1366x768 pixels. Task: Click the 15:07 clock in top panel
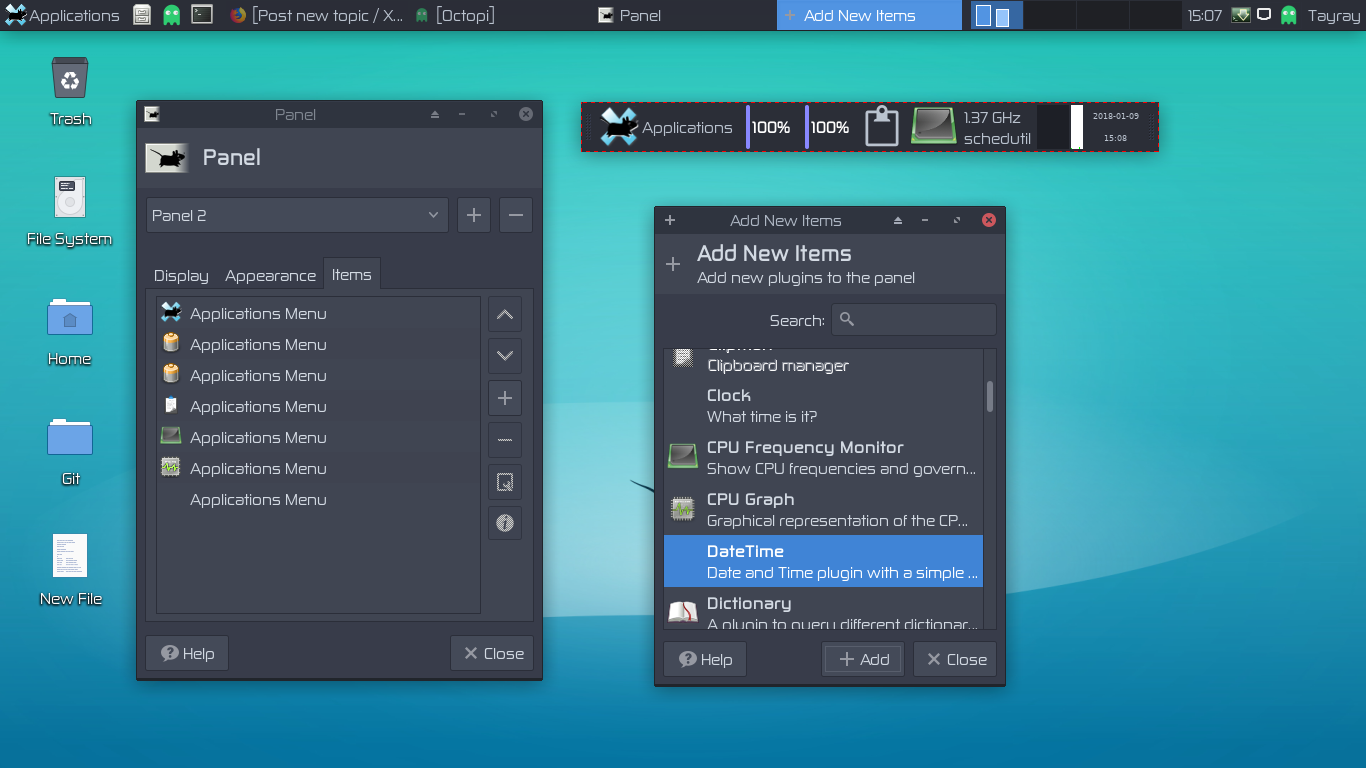coord(1204,15)
